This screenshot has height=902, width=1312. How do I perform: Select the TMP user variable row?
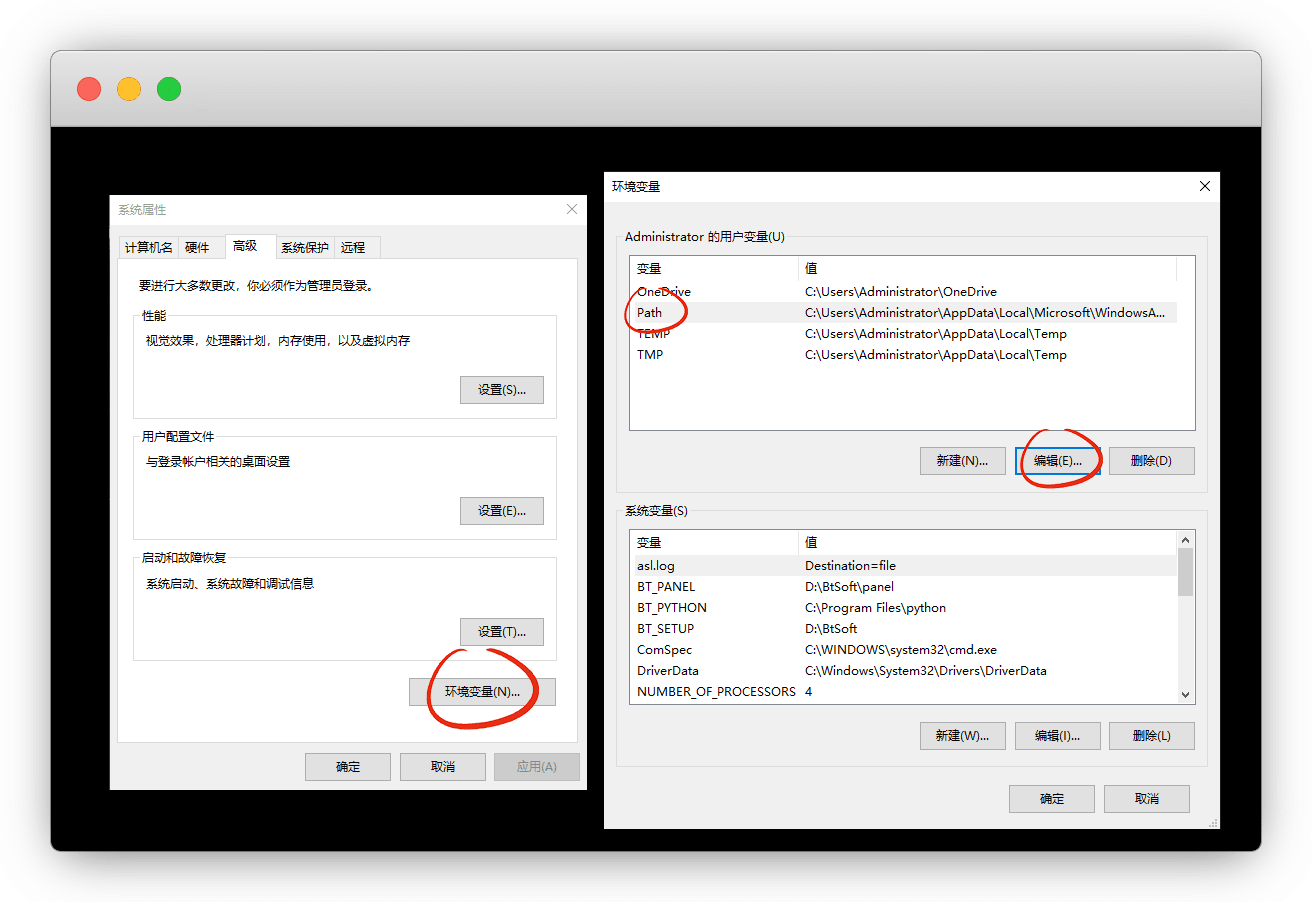click(x=903, y=355)
